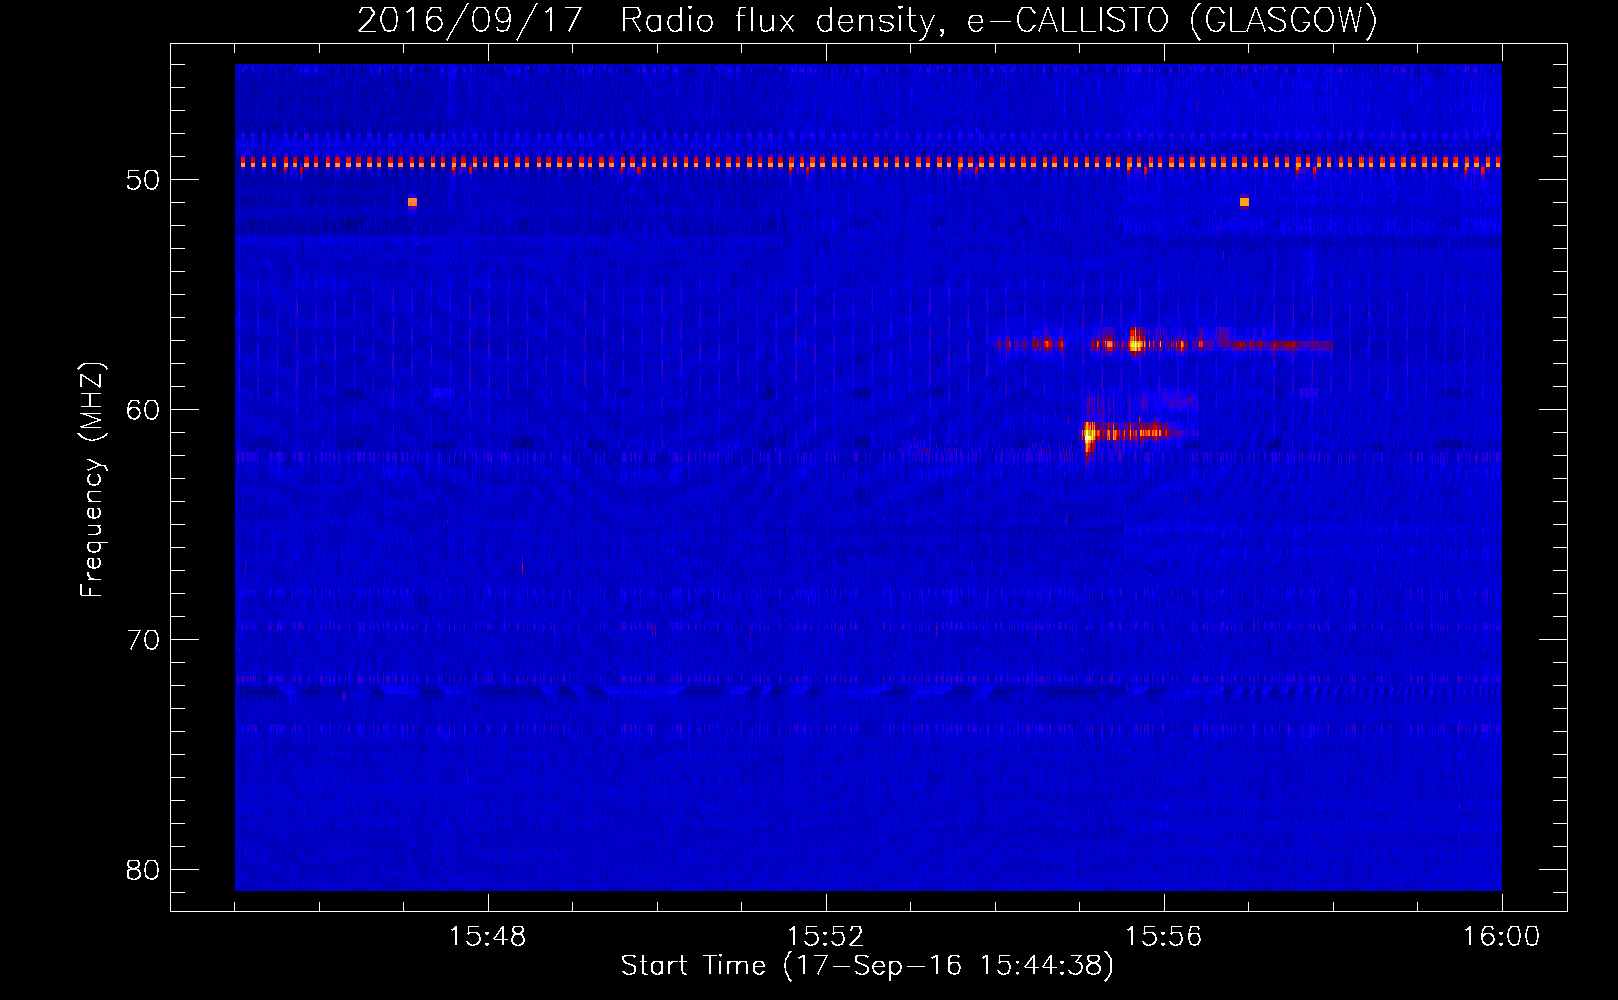Click the plot title "Radio flux density, e-CALLISTO (GLASGOW)"
1618x1000 pixels.
[999, 20]
